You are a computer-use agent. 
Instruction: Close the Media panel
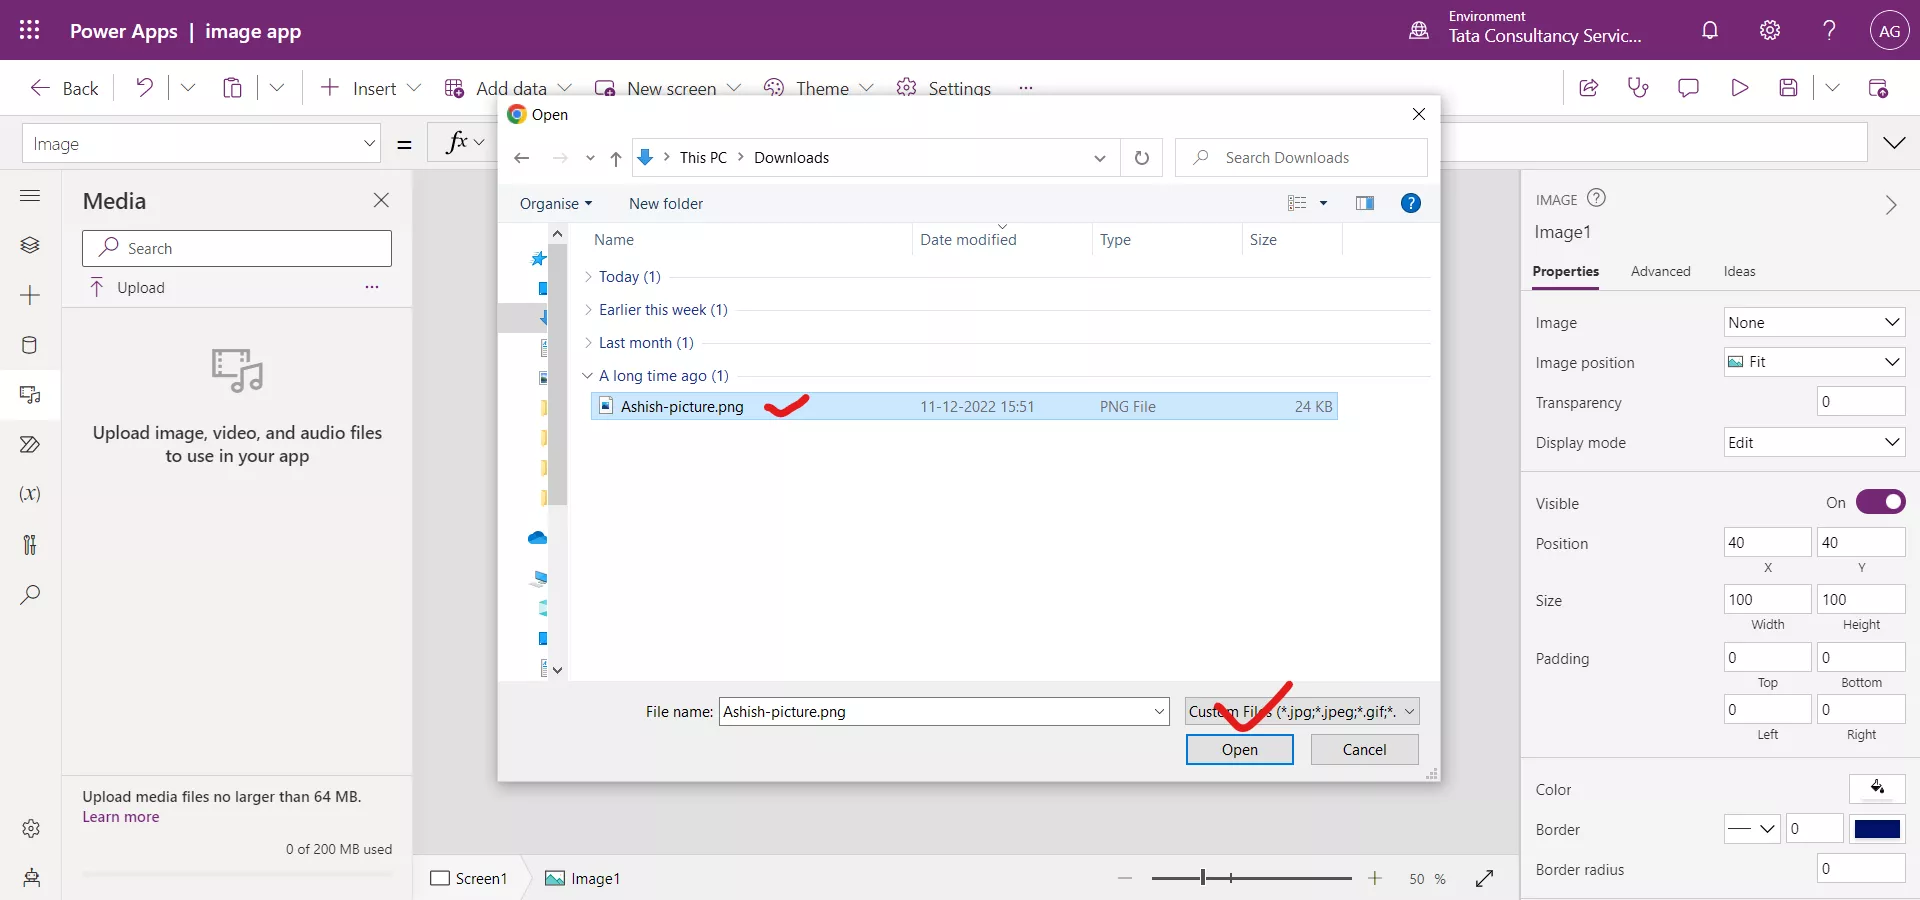381,200
